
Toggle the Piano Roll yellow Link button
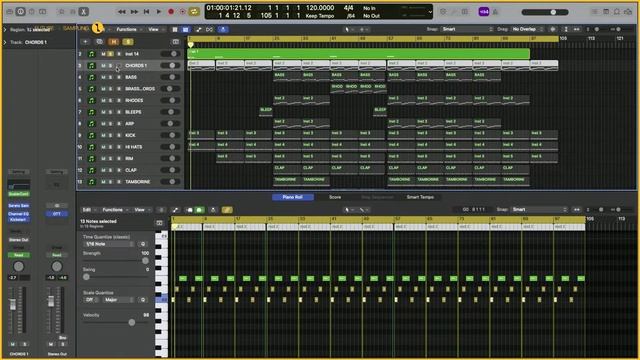[227, 210]
